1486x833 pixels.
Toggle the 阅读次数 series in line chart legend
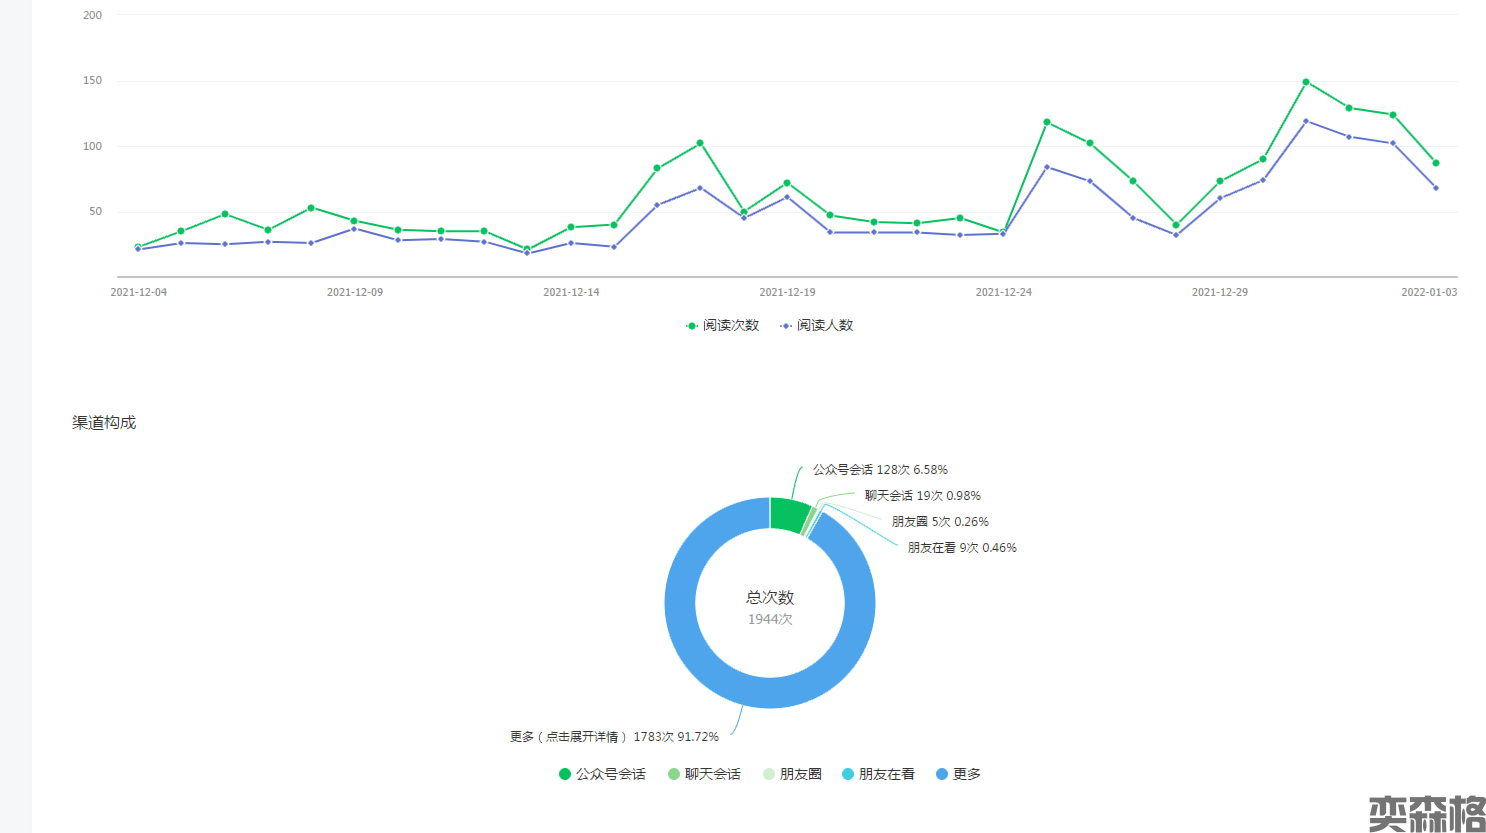tap(722, 325)
